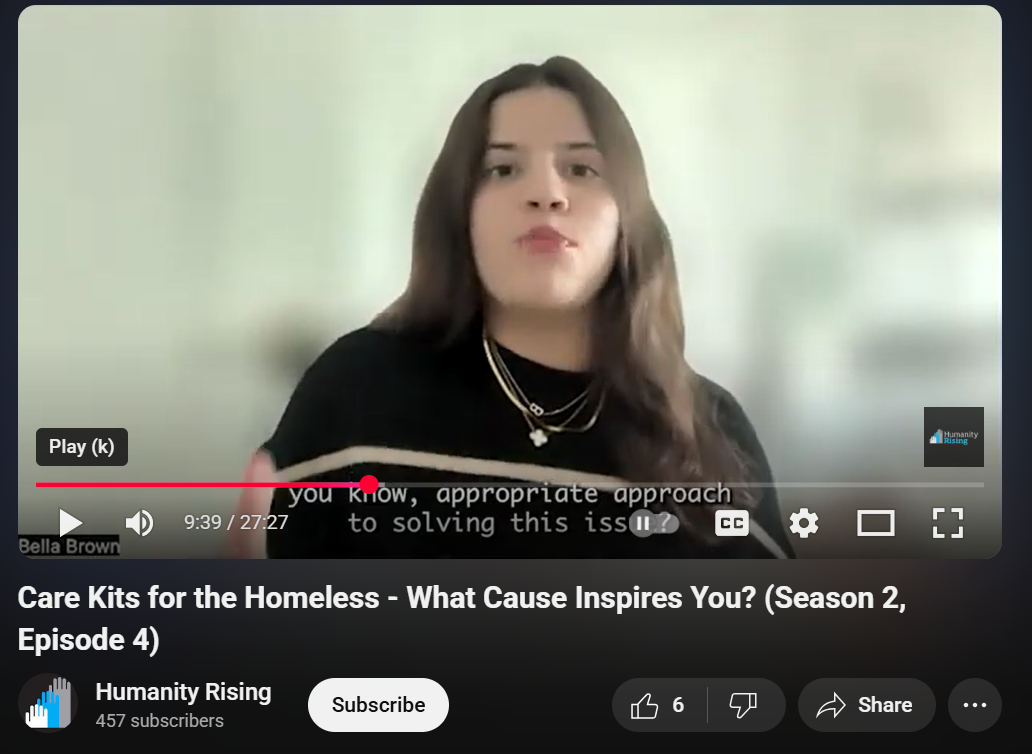Screen dimensions: 1032x754
Task: Toggle the autoplay switch in the player
Action: pyautogui.click(x=654, y=524)
